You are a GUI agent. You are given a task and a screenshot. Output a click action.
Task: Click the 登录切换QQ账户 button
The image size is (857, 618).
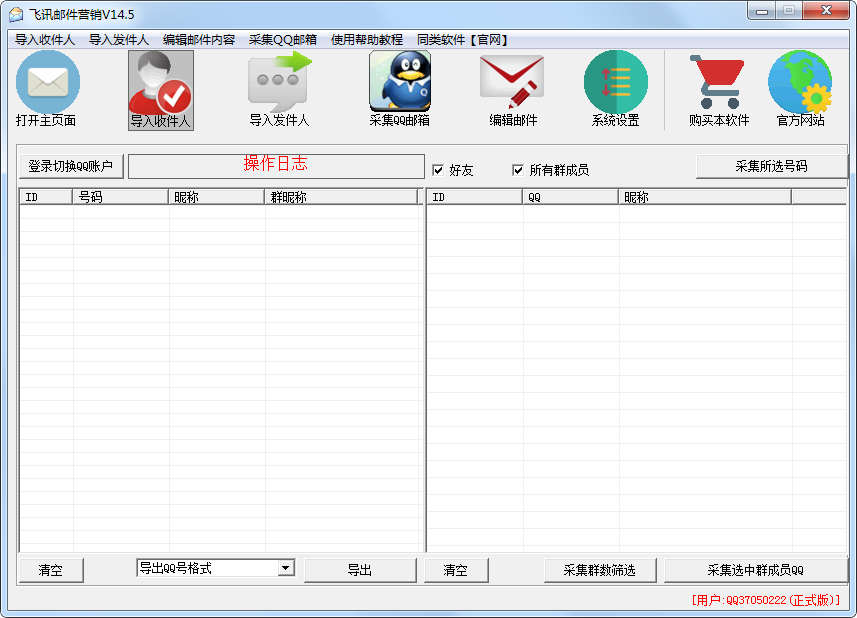(x=71, y=166)
